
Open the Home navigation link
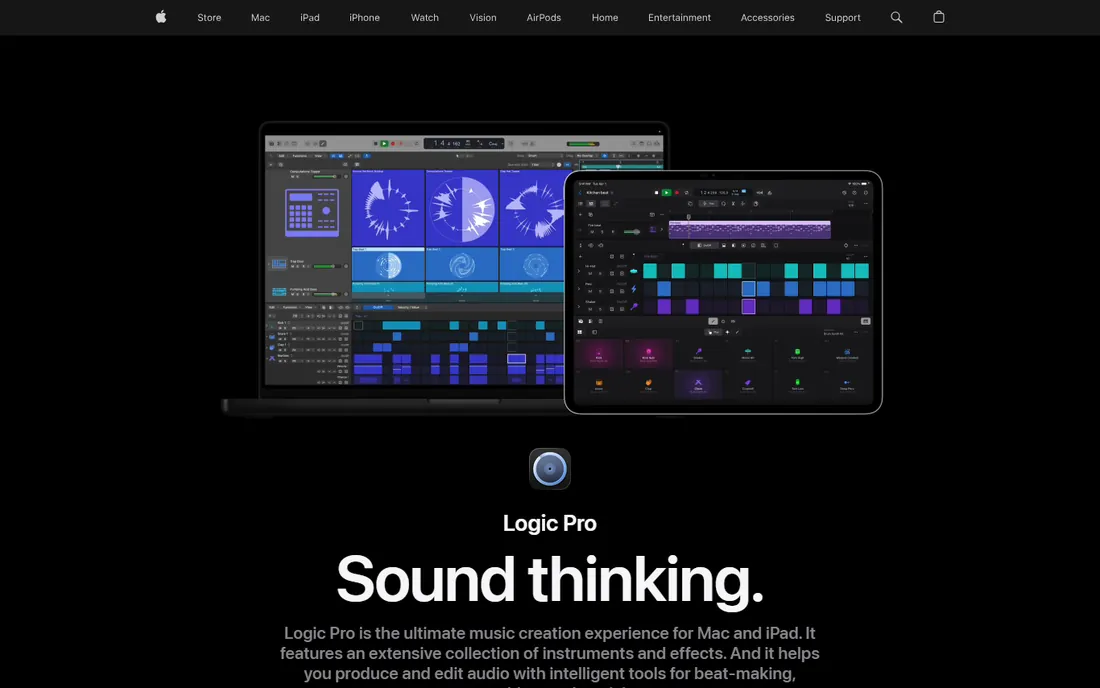(605, 18)
